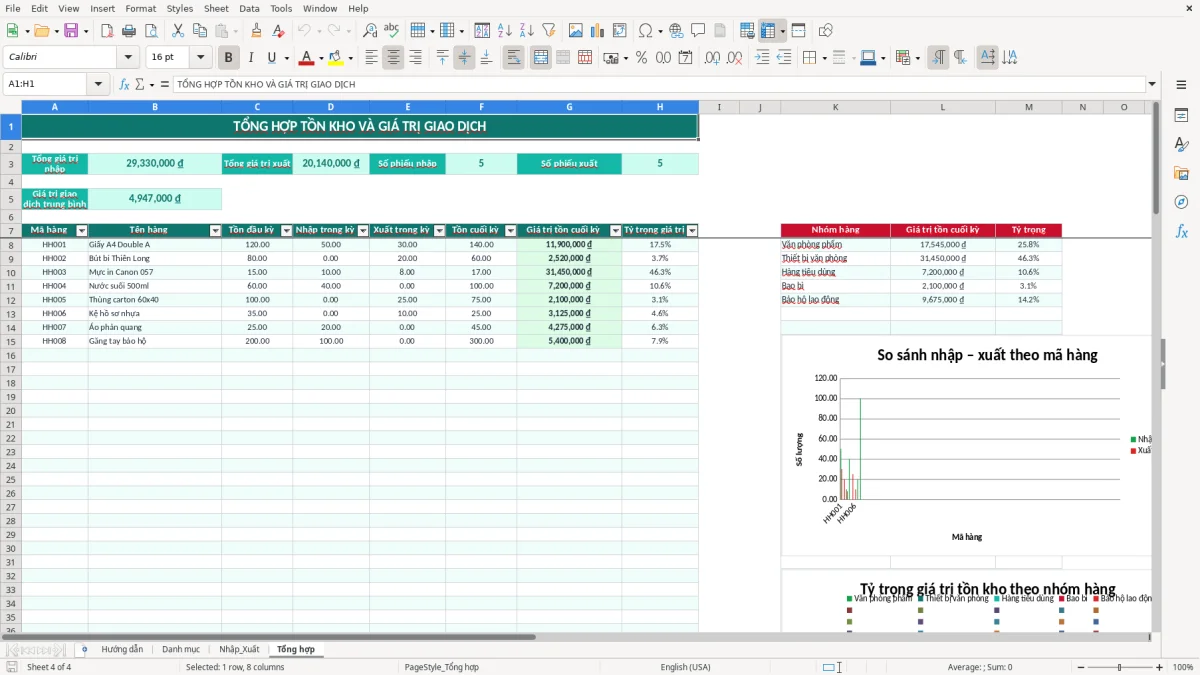
Task: Open the Sort dialog icon
Action: [482, 31]
